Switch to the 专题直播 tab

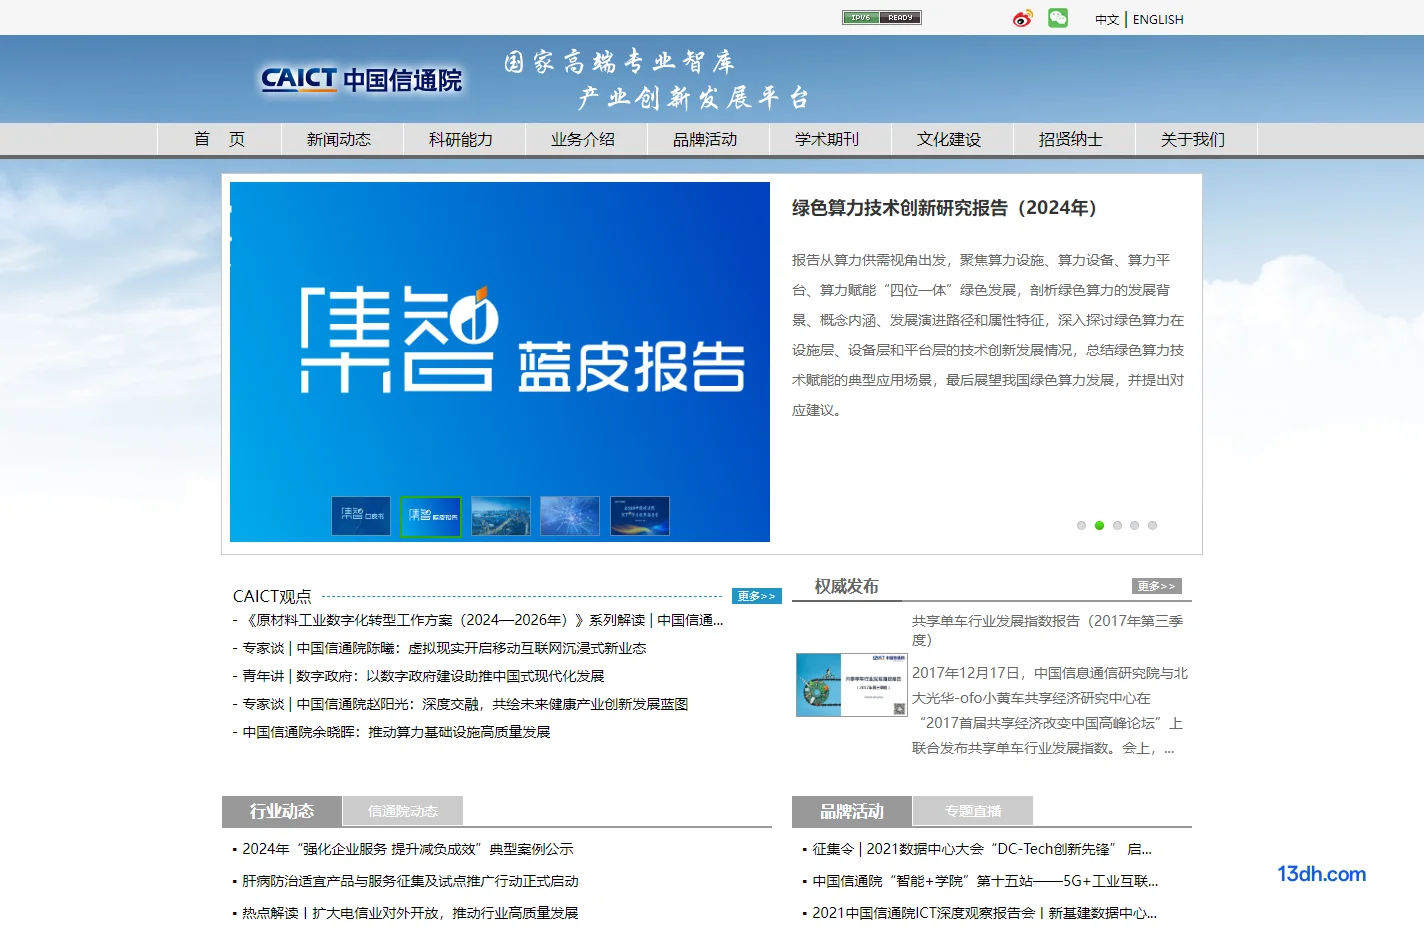973,811
